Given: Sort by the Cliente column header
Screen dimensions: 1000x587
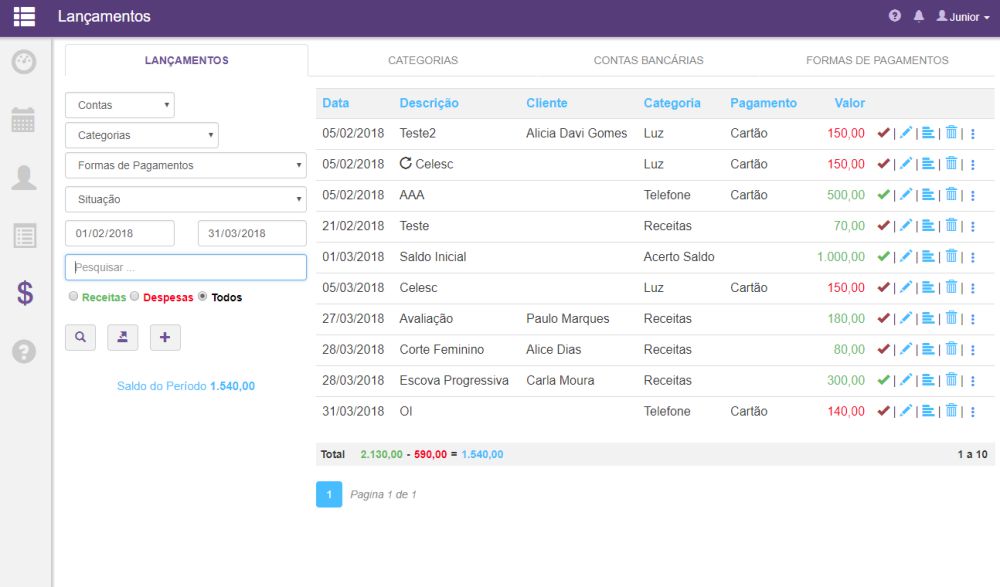Looking at the screenshot, I should click(547, 103).
